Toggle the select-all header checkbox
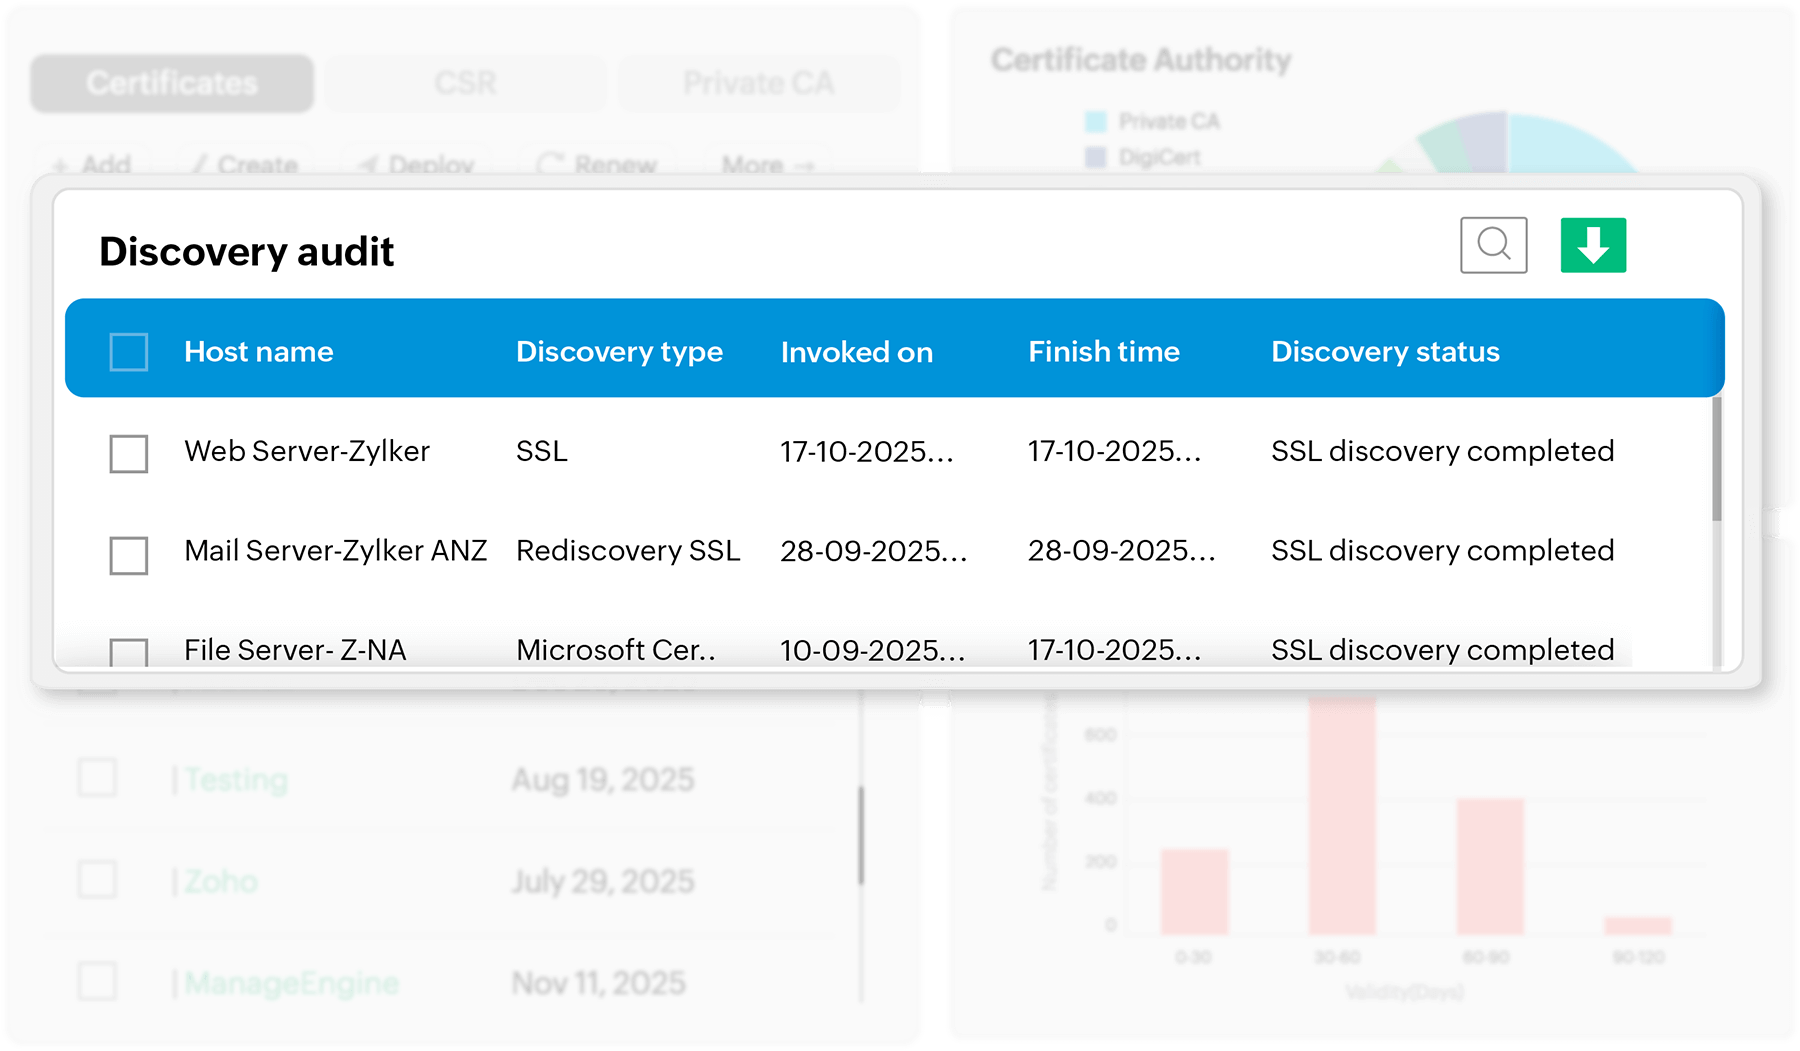Viewport: 1800px width, 1051px height. [129, 352]
